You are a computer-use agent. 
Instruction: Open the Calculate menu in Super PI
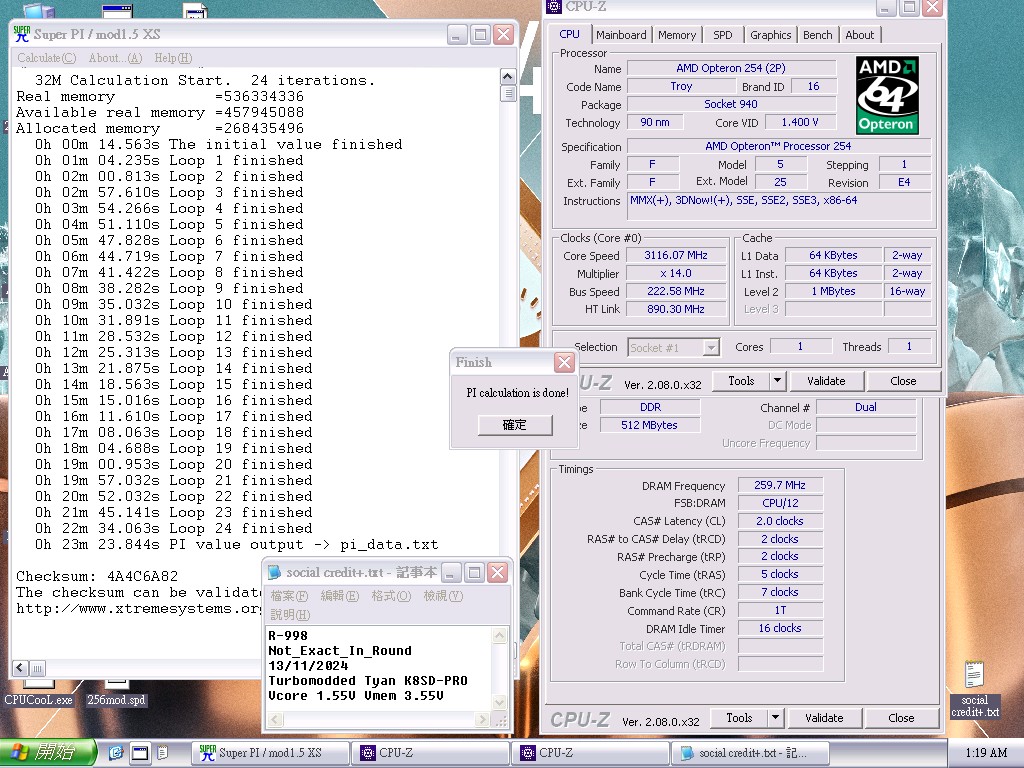[x=46, y=58]
